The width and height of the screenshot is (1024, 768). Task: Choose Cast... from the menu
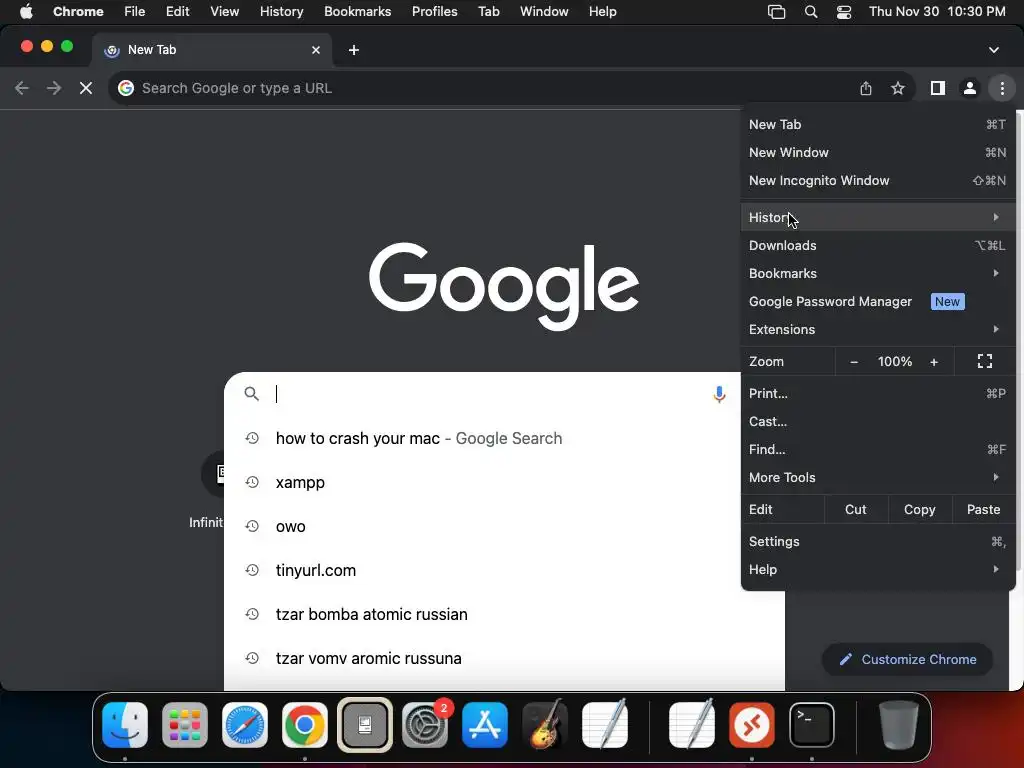coord(878,421)
